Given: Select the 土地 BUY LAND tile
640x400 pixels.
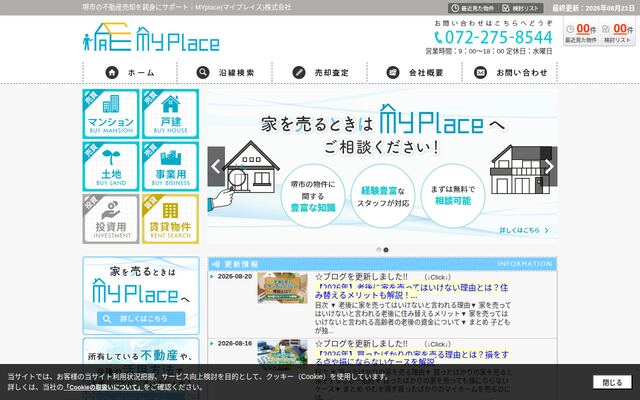Looking at the screenshot, I should pos(111,167).
